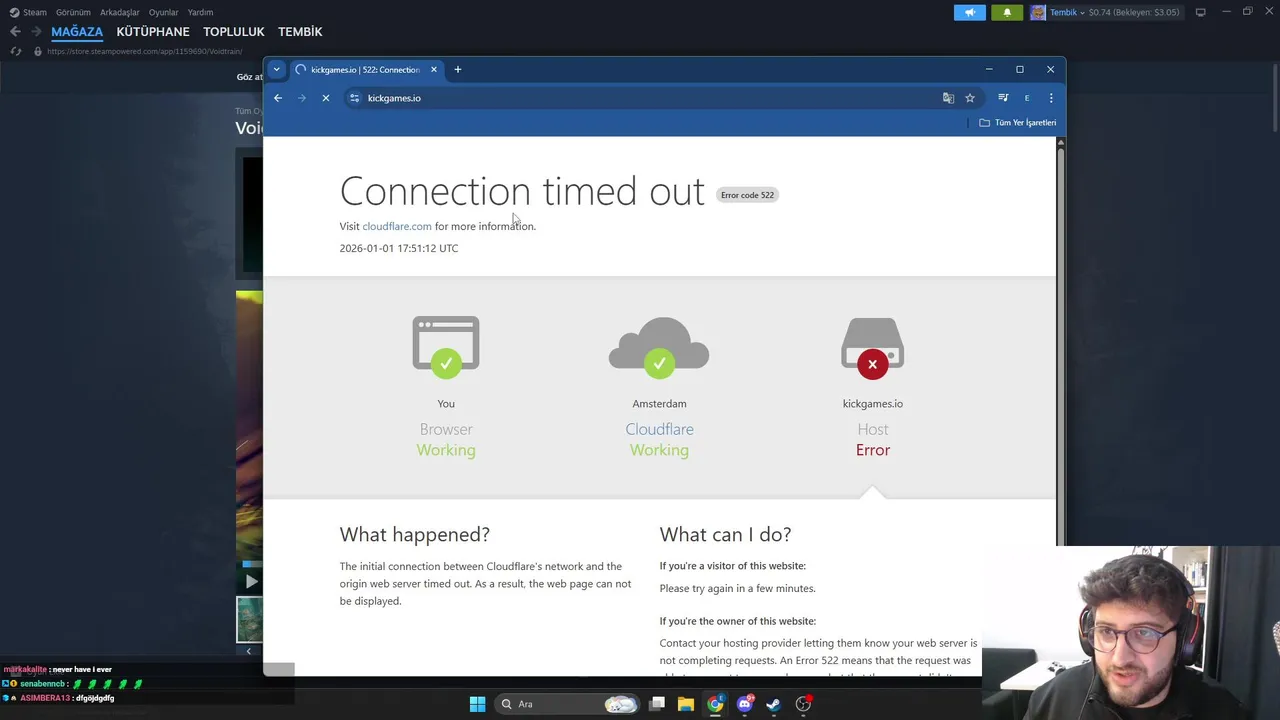Switch to MAĞAZA tab in Steam
The height and width of the screenshot is (720, 1280).
[x=77, y=32]
